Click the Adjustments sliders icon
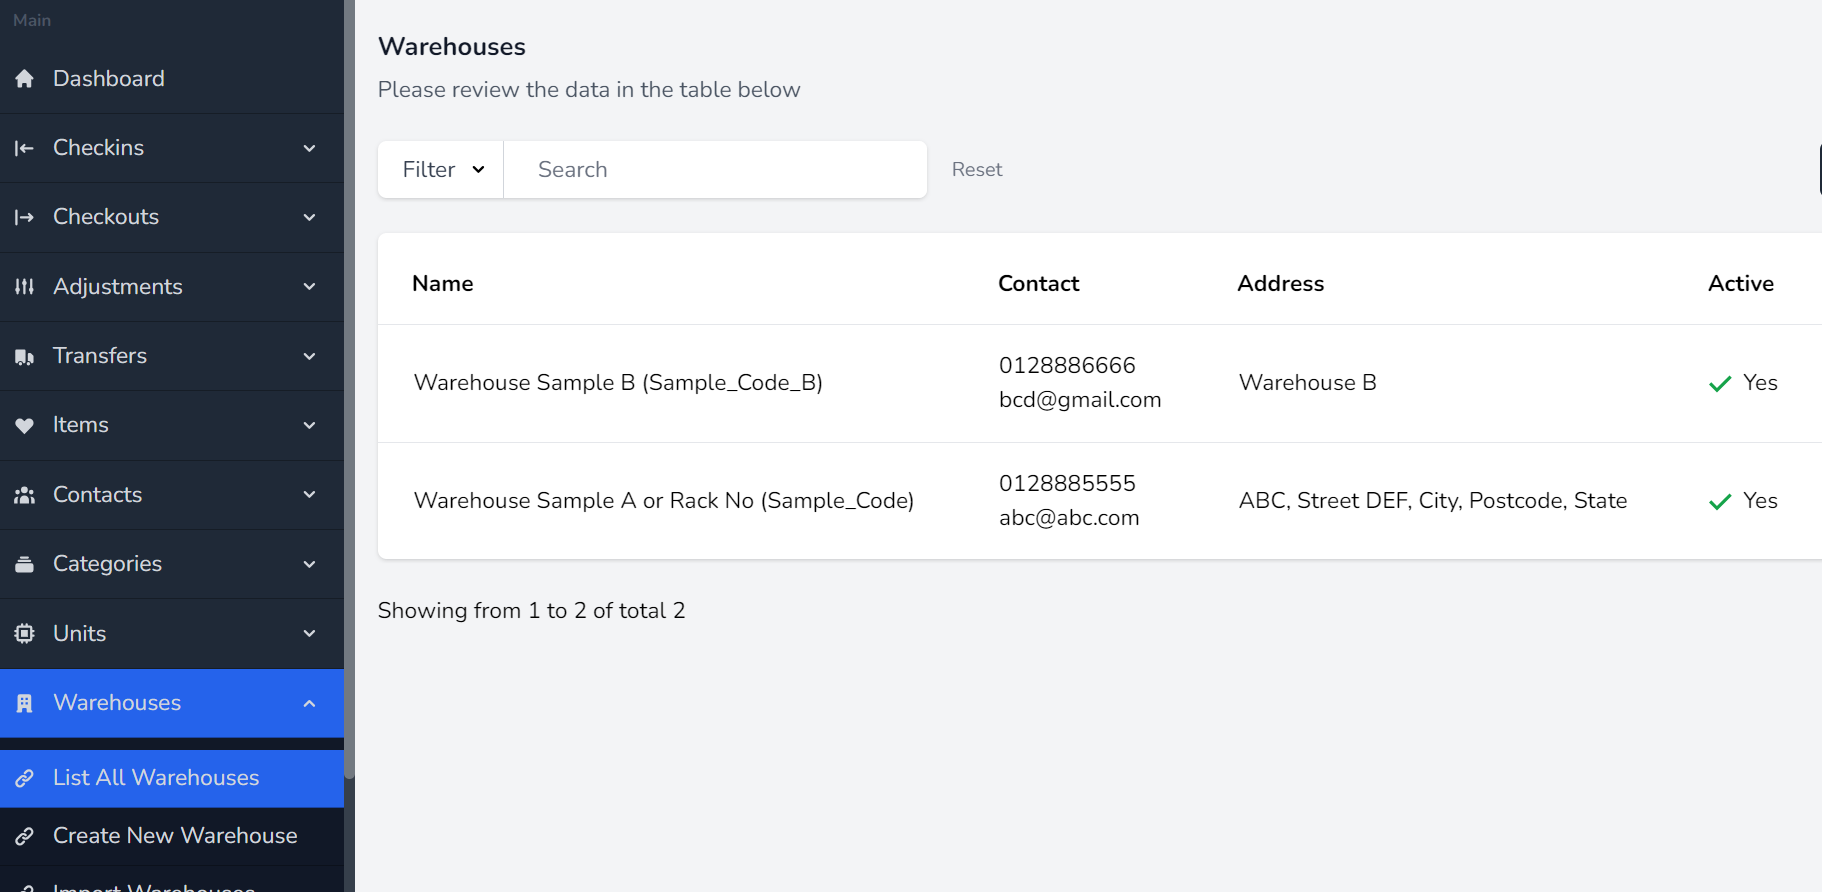This screenshot has height=892, width=1822. pyautogui.click(x=25, y=287)
